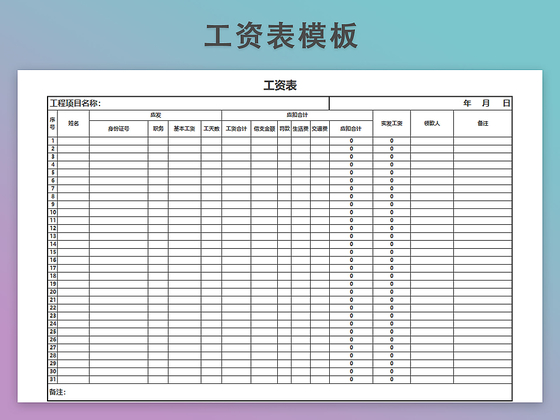Viewport: 560px width, 420px height.
Task: Select row number 5 in 序号 column
Action: pos(53,172)
